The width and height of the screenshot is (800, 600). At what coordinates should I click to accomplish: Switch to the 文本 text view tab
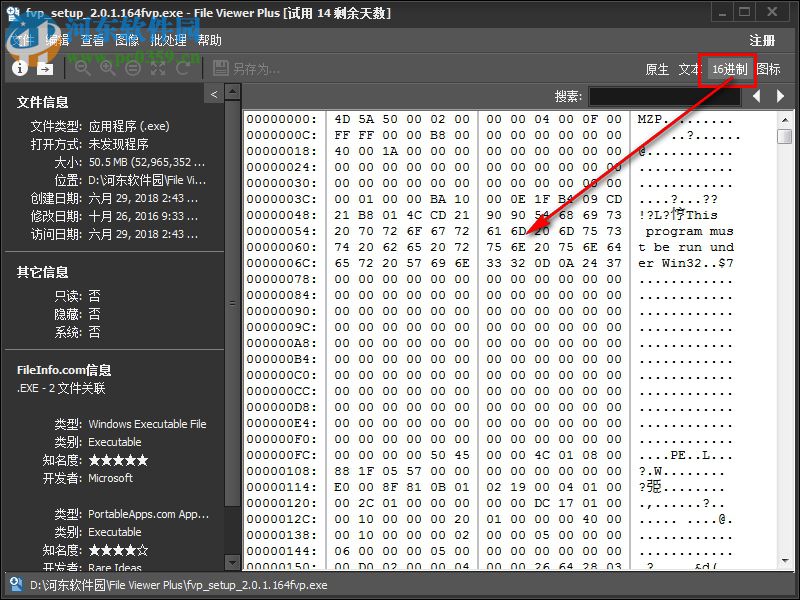click(x=688, y=68)
